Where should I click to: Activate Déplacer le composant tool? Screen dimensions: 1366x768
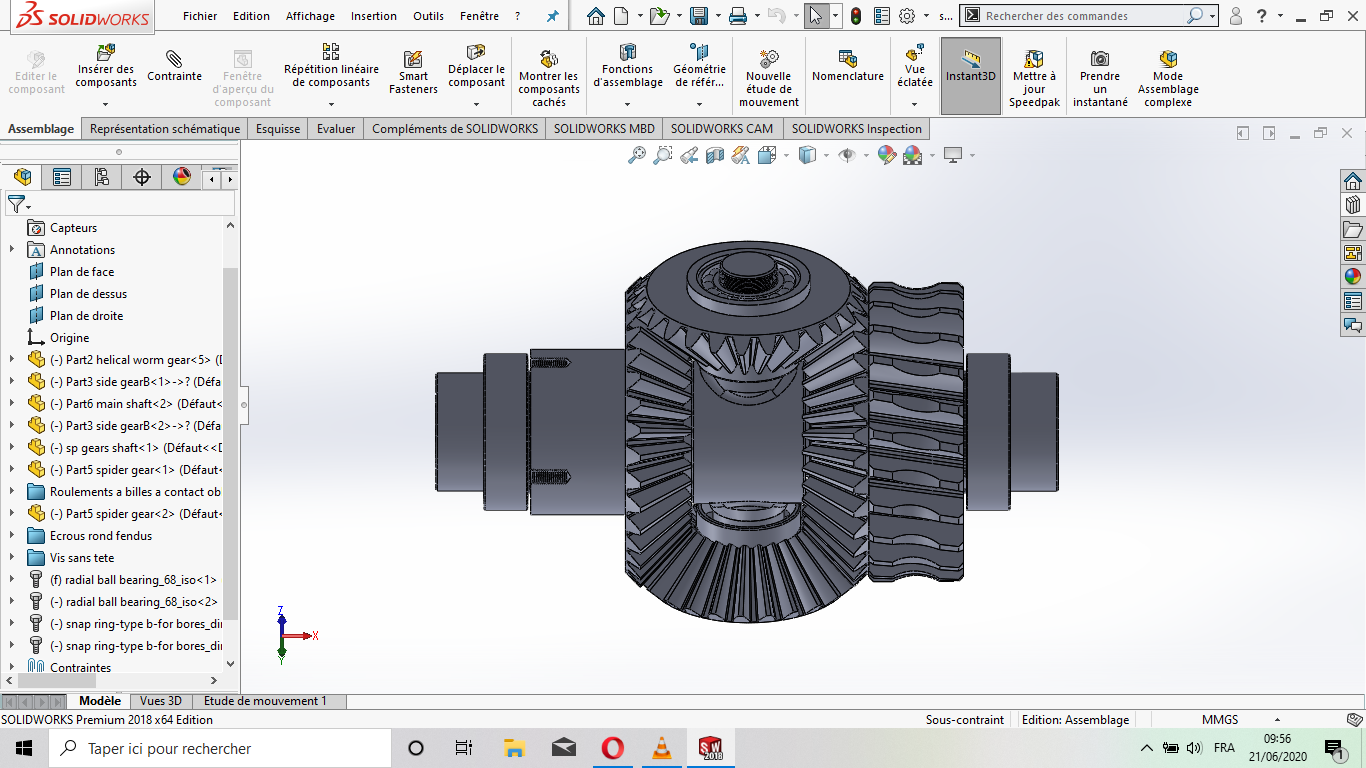point(476,66)
